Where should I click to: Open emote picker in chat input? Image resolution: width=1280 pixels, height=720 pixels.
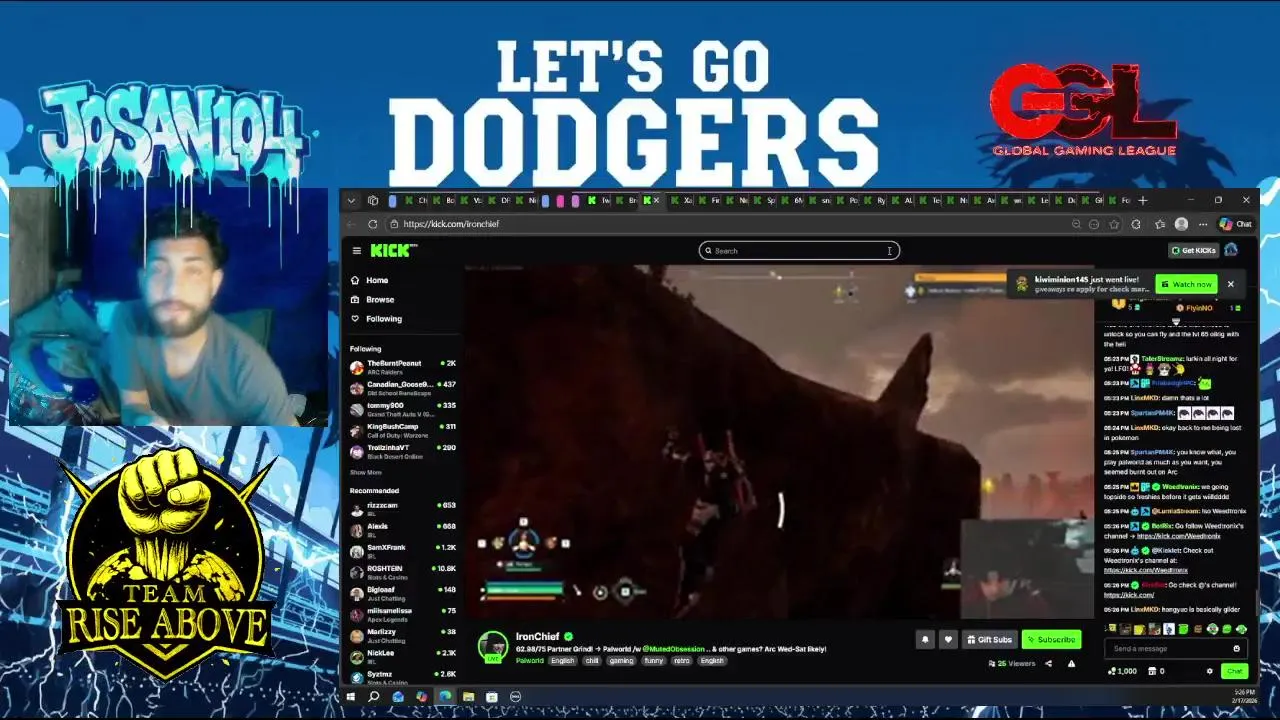pos(1236,649)
